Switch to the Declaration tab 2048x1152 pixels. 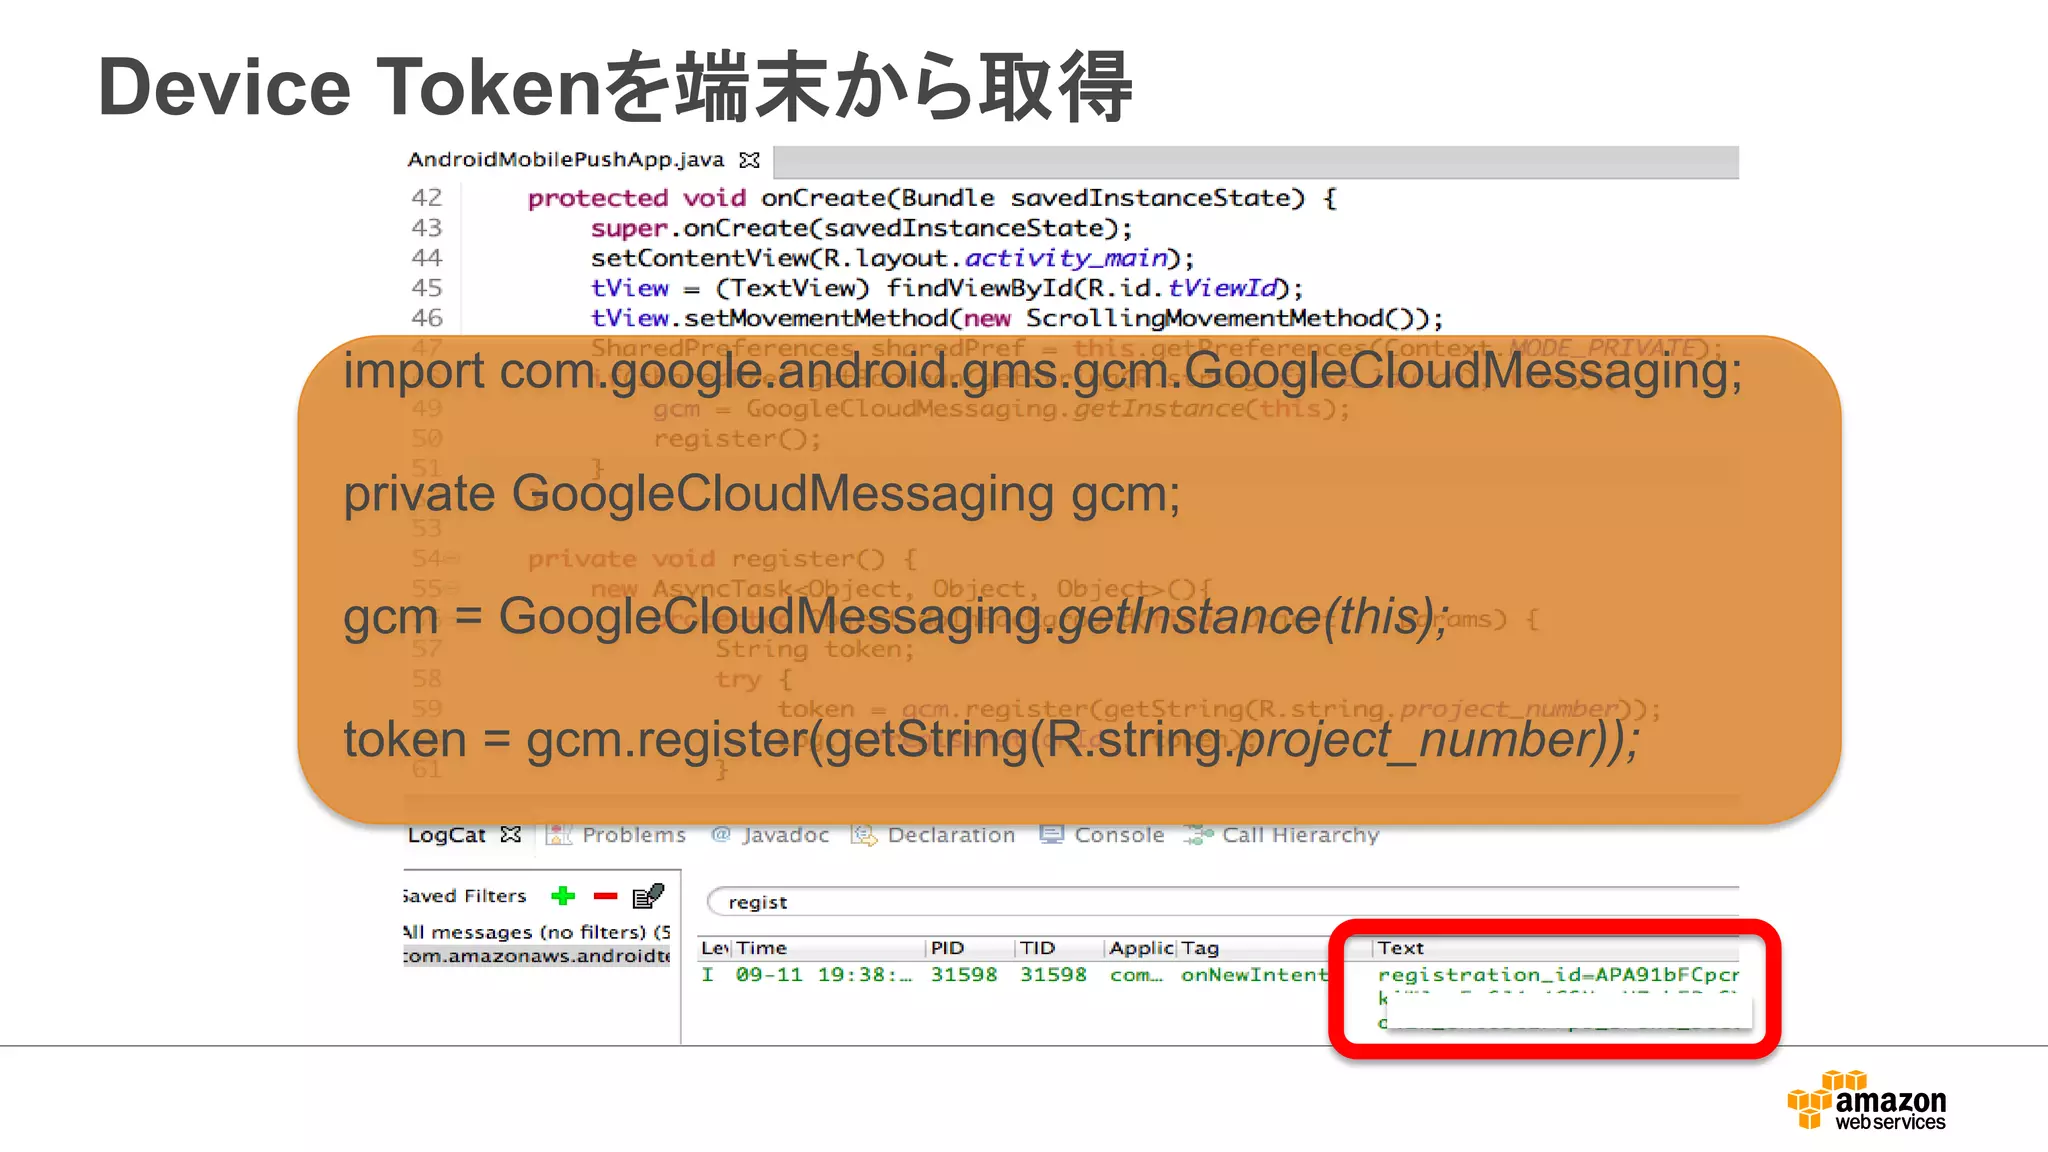(951, 835)
